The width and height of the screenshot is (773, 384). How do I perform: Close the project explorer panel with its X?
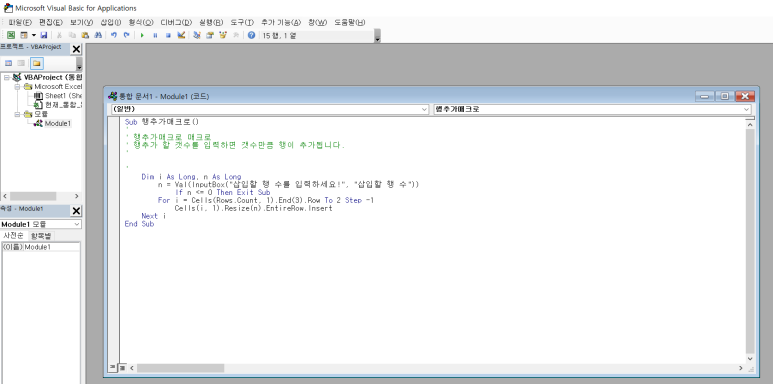click(76, 49)
